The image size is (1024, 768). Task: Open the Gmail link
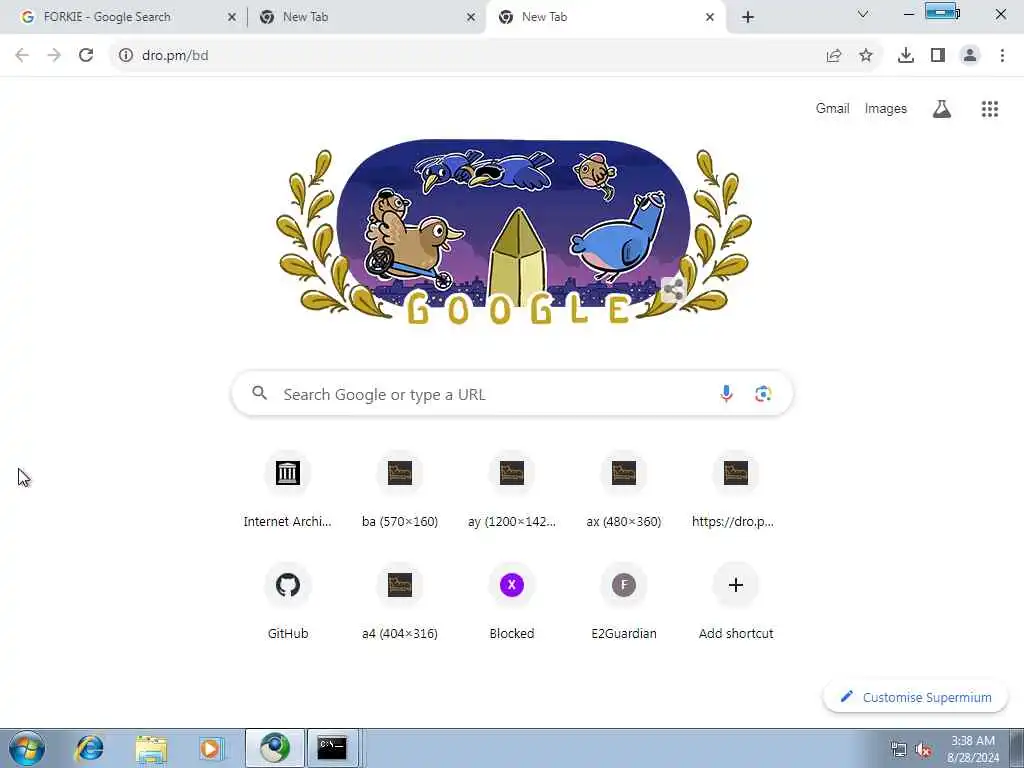pyautogui.click(x=832, y=108)
